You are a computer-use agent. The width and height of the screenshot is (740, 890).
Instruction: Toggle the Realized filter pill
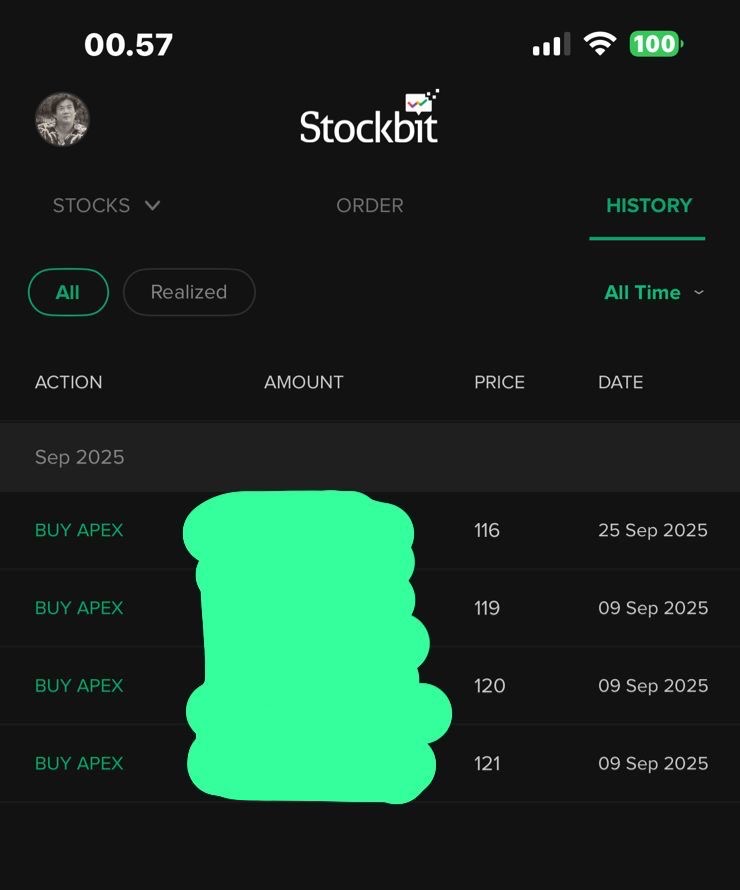click(189, 292)
